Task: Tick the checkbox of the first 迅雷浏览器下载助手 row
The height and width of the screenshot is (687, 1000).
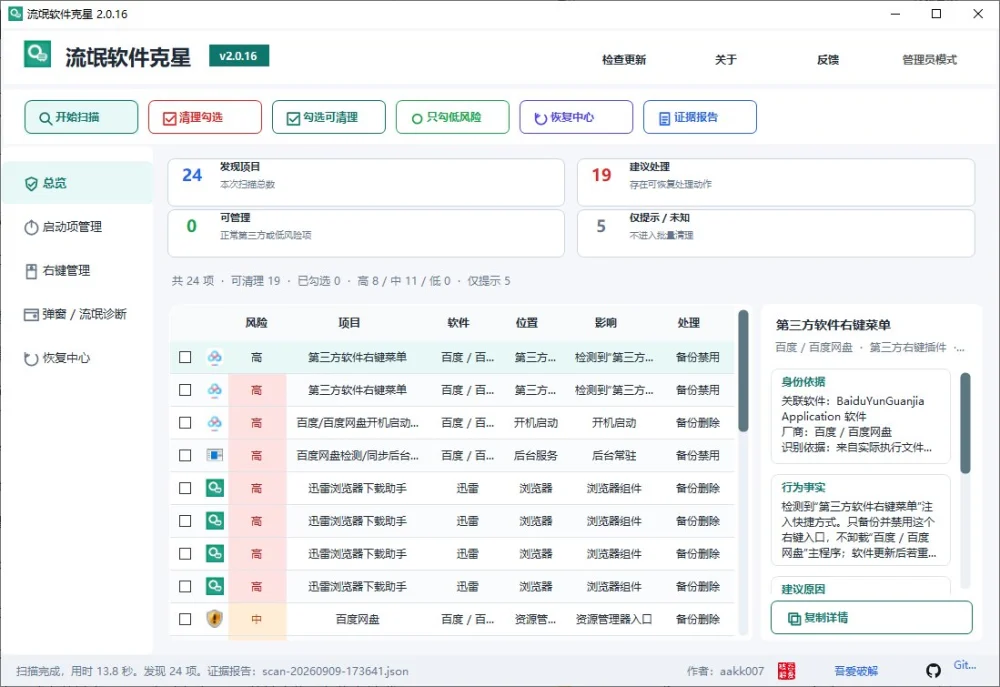Action: [185, 488]
